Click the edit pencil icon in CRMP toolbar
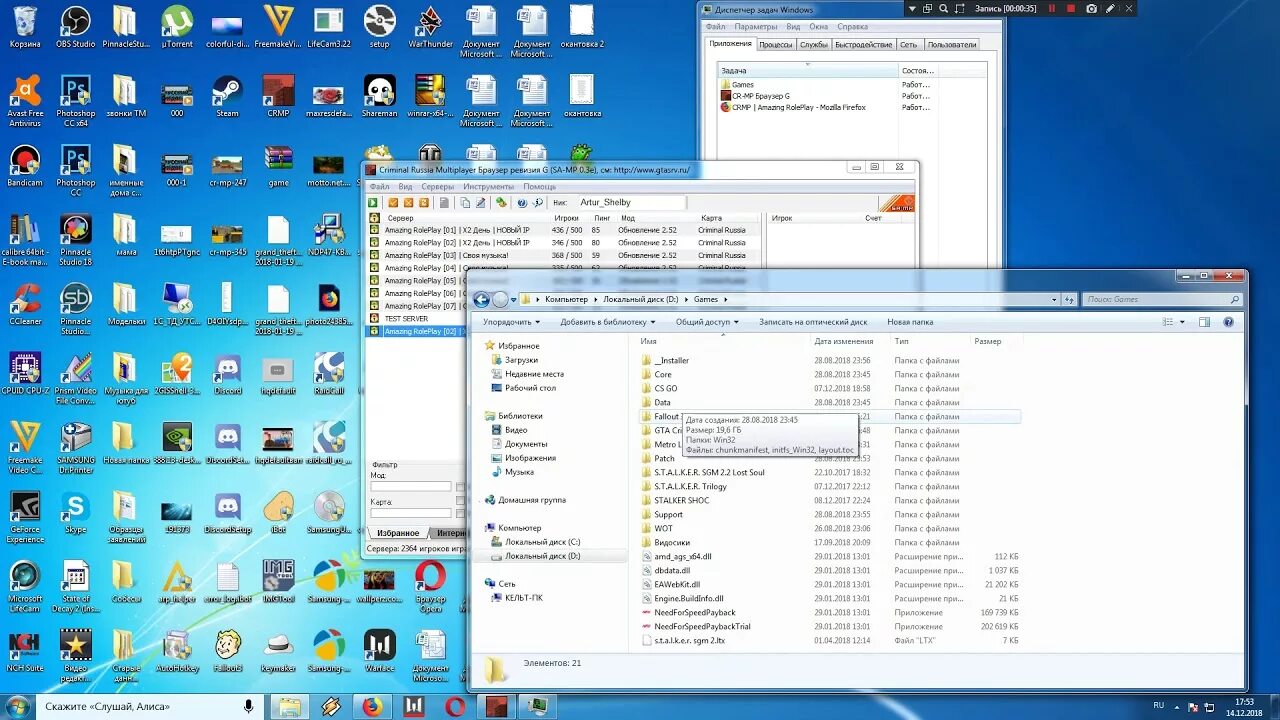The image size is (1280, 720). click(x=480, y=202)
